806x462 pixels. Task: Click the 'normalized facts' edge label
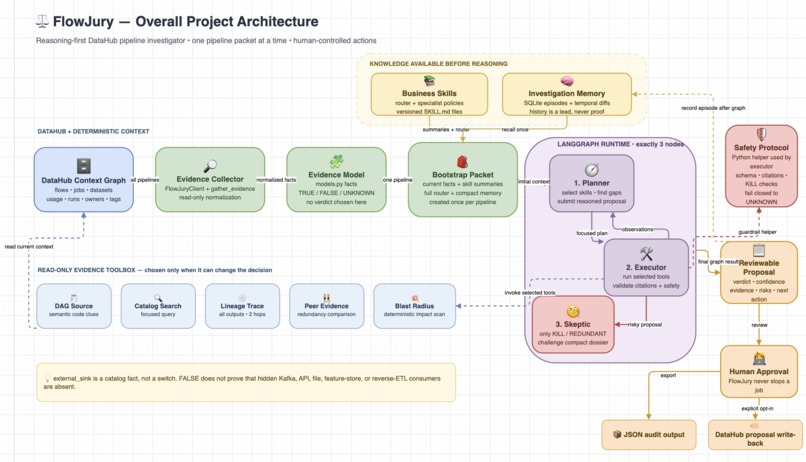click(x=276, y=180)
